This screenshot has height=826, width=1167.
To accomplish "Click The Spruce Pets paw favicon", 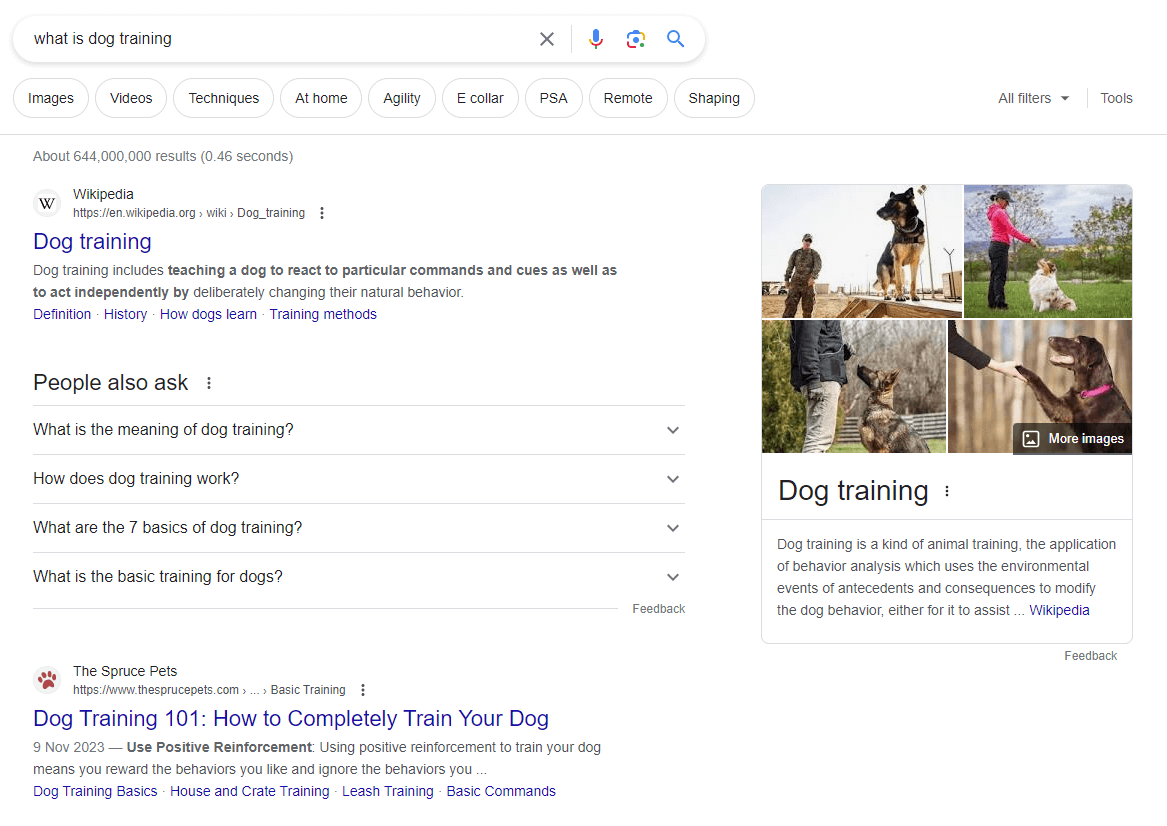I will click(47, 679).
